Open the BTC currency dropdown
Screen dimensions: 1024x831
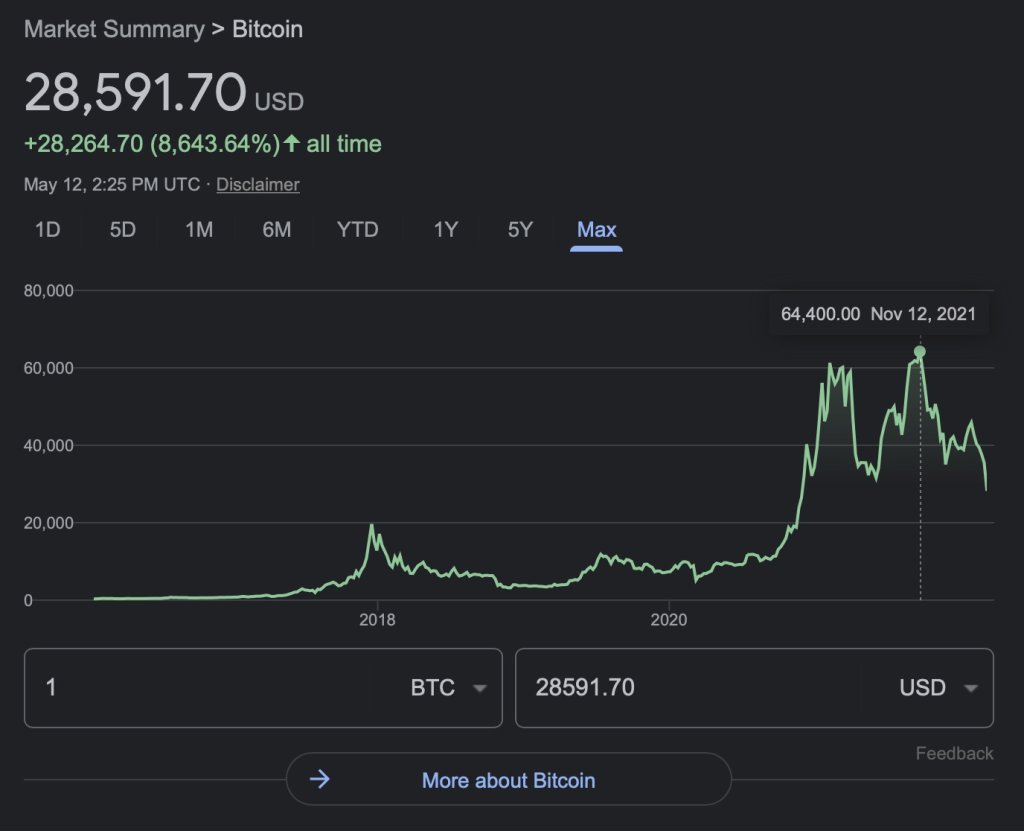click(449, 687)
